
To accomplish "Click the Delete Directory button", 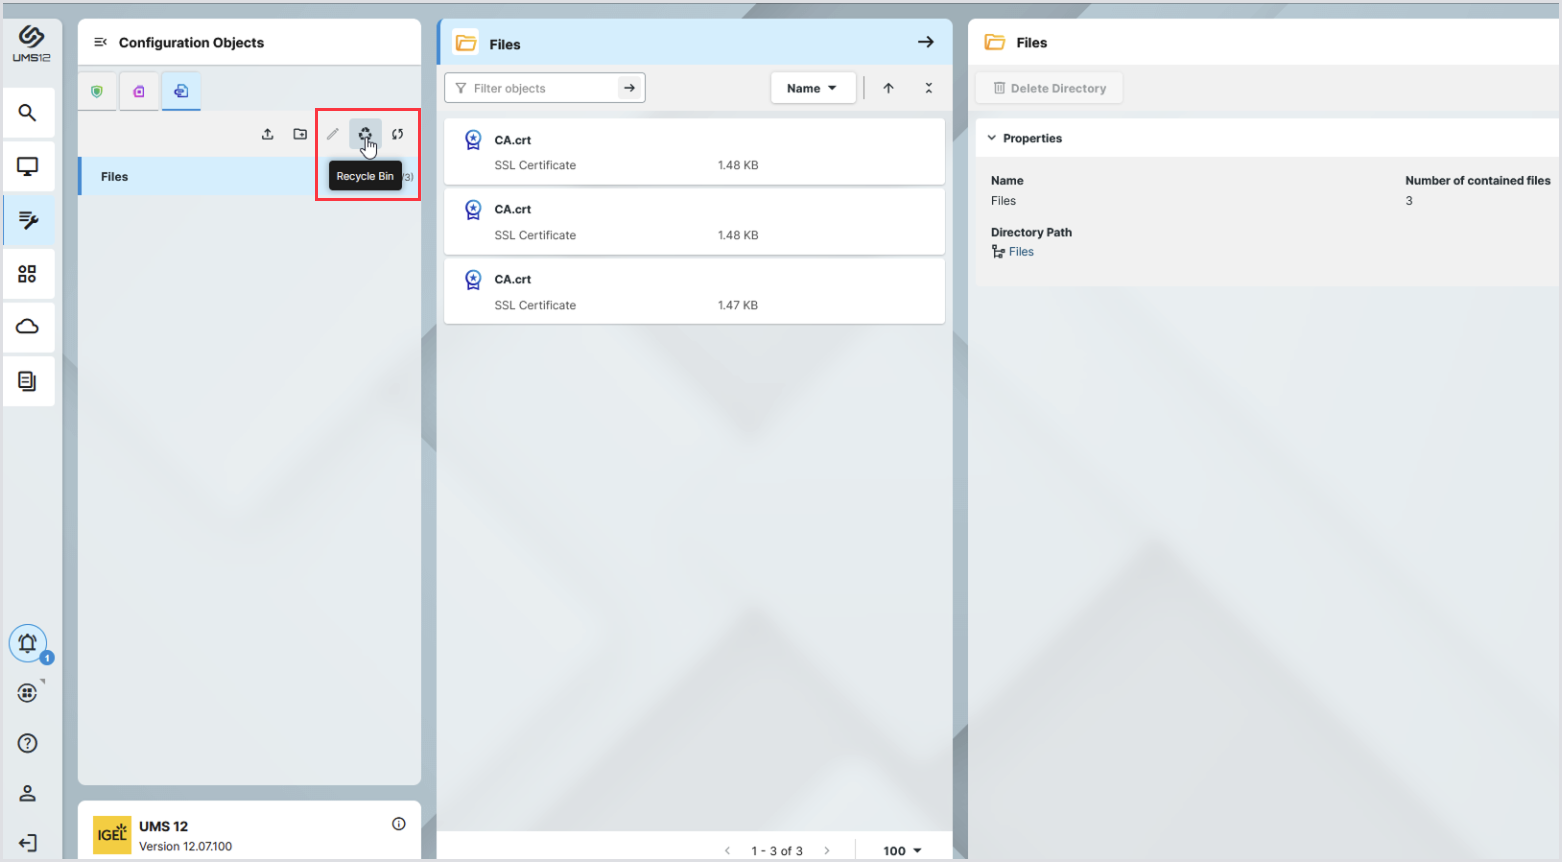I will pos(1049,88).
